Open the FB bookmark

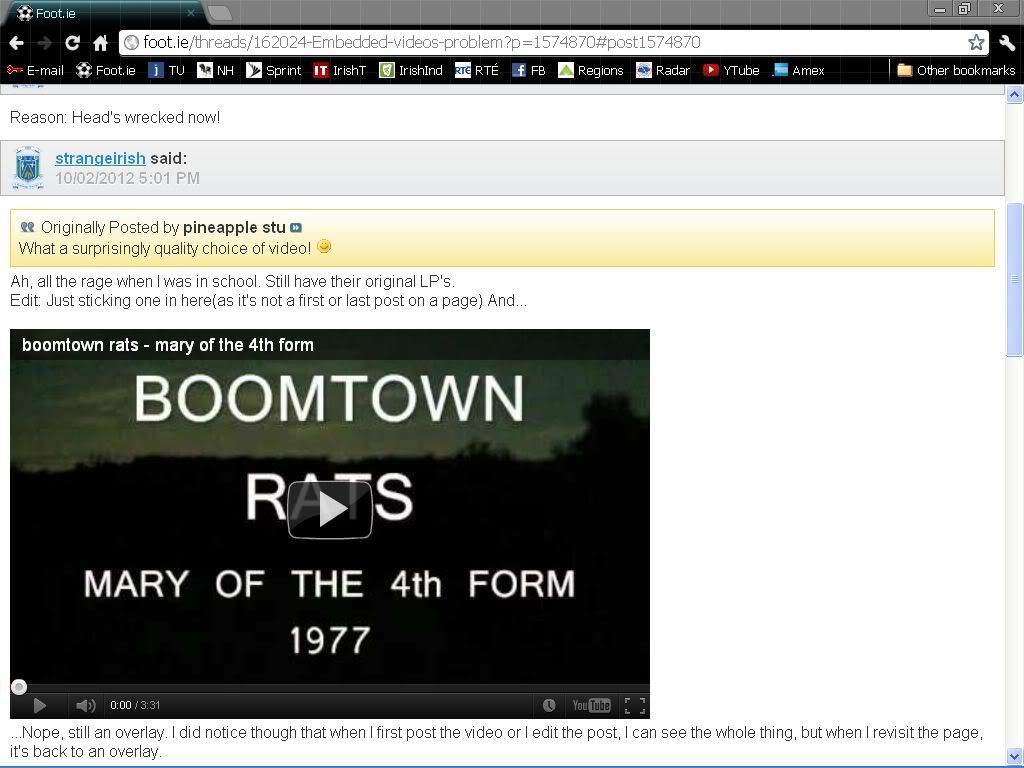pos(528,70)
